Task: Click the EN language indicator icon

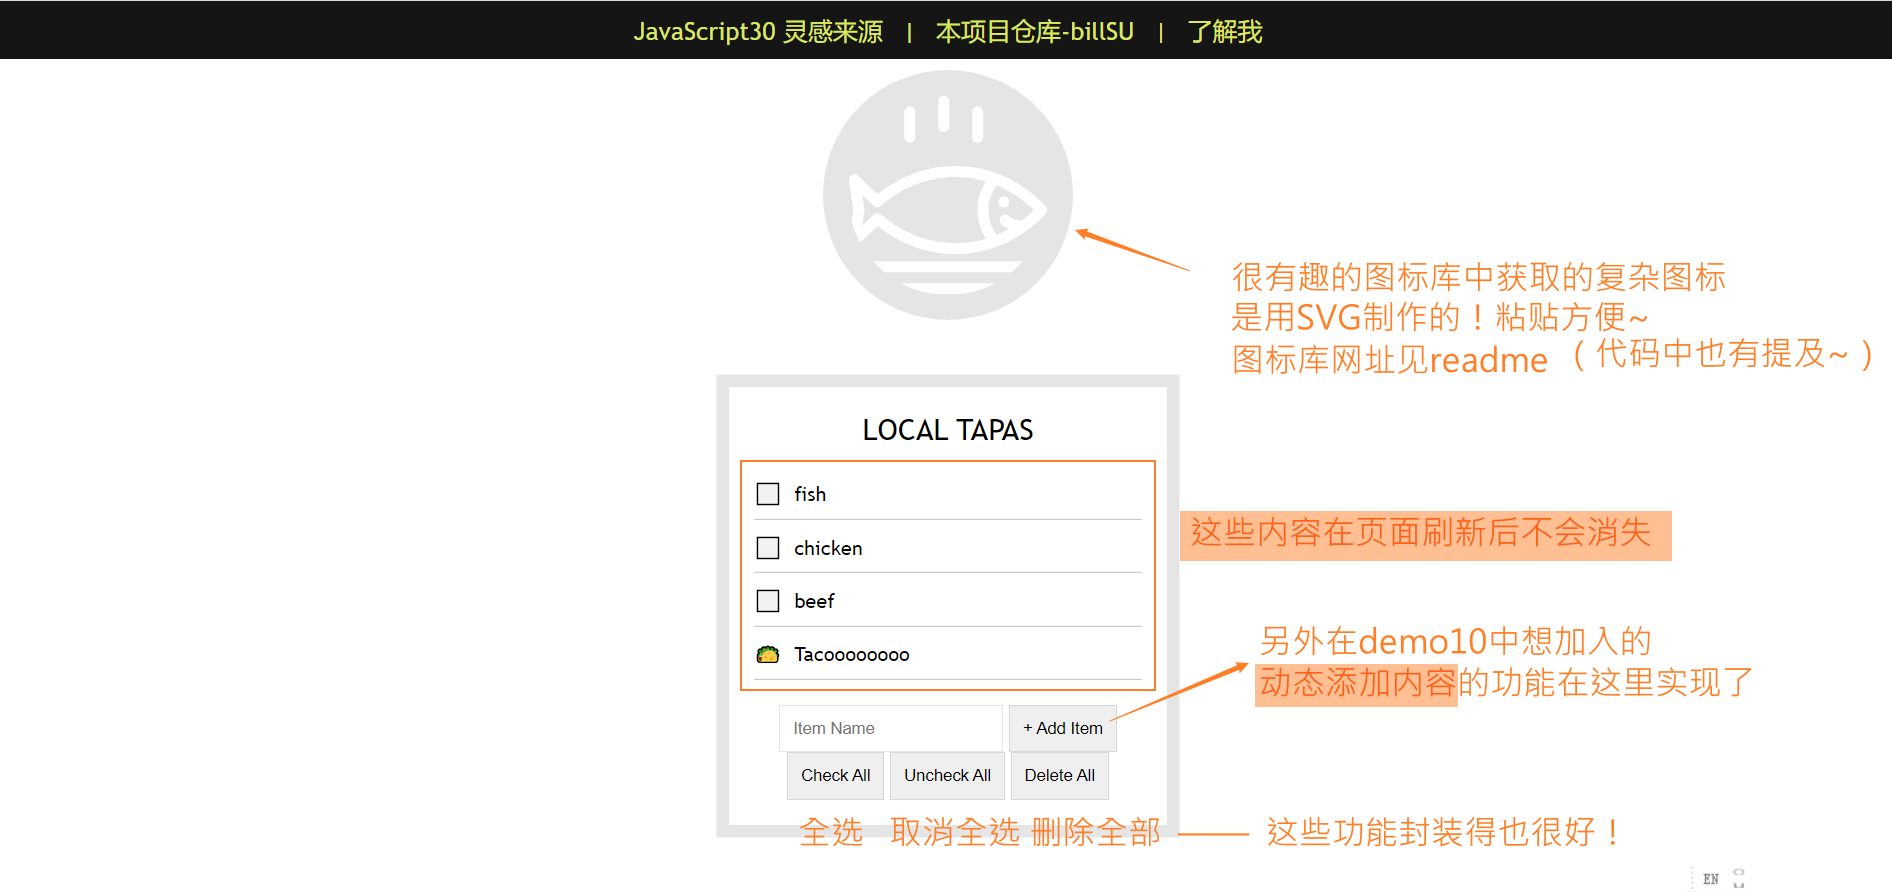Action: 1711,879
